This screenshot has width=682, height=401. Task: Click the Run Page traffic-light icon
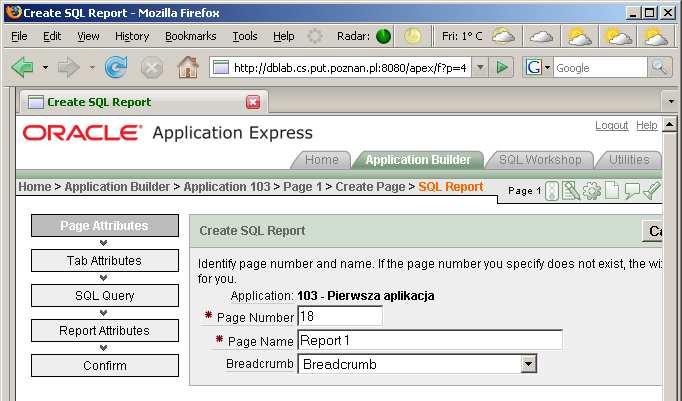point(552,190)
